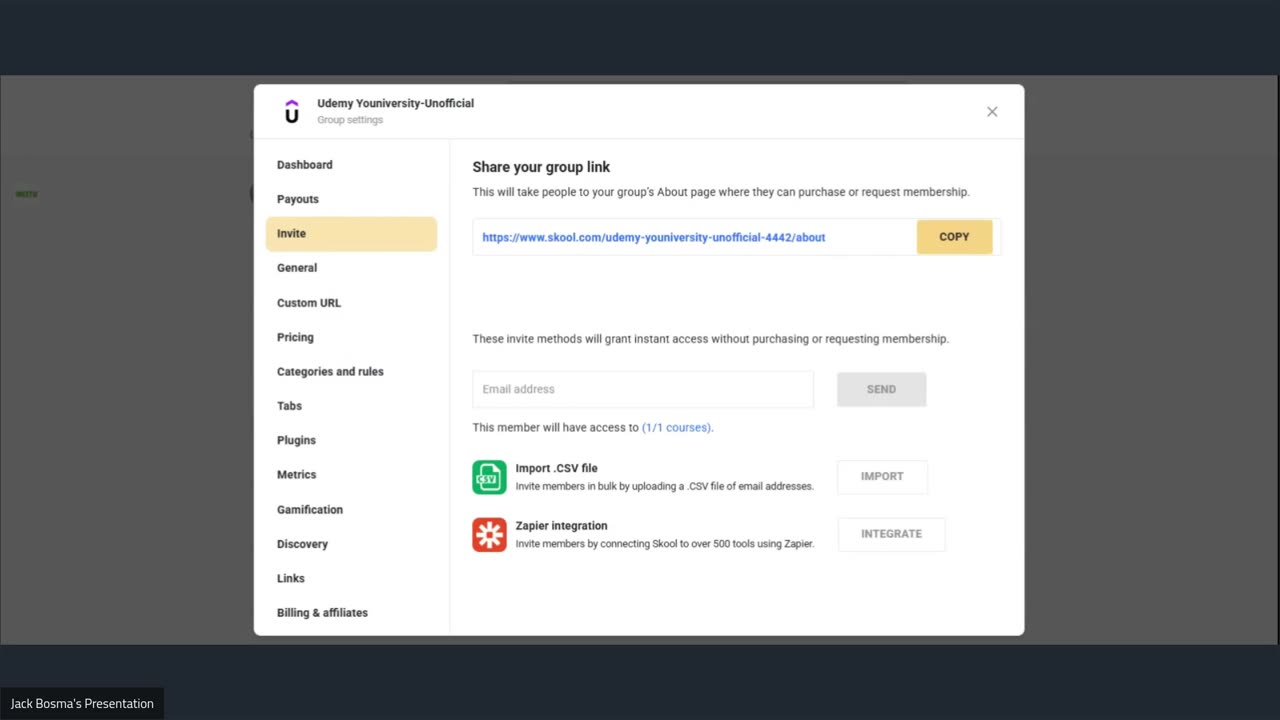Click the green CSV file icon
This screenshot has height=720, width=1280.
pyautogui.click(x=490, y=477)
